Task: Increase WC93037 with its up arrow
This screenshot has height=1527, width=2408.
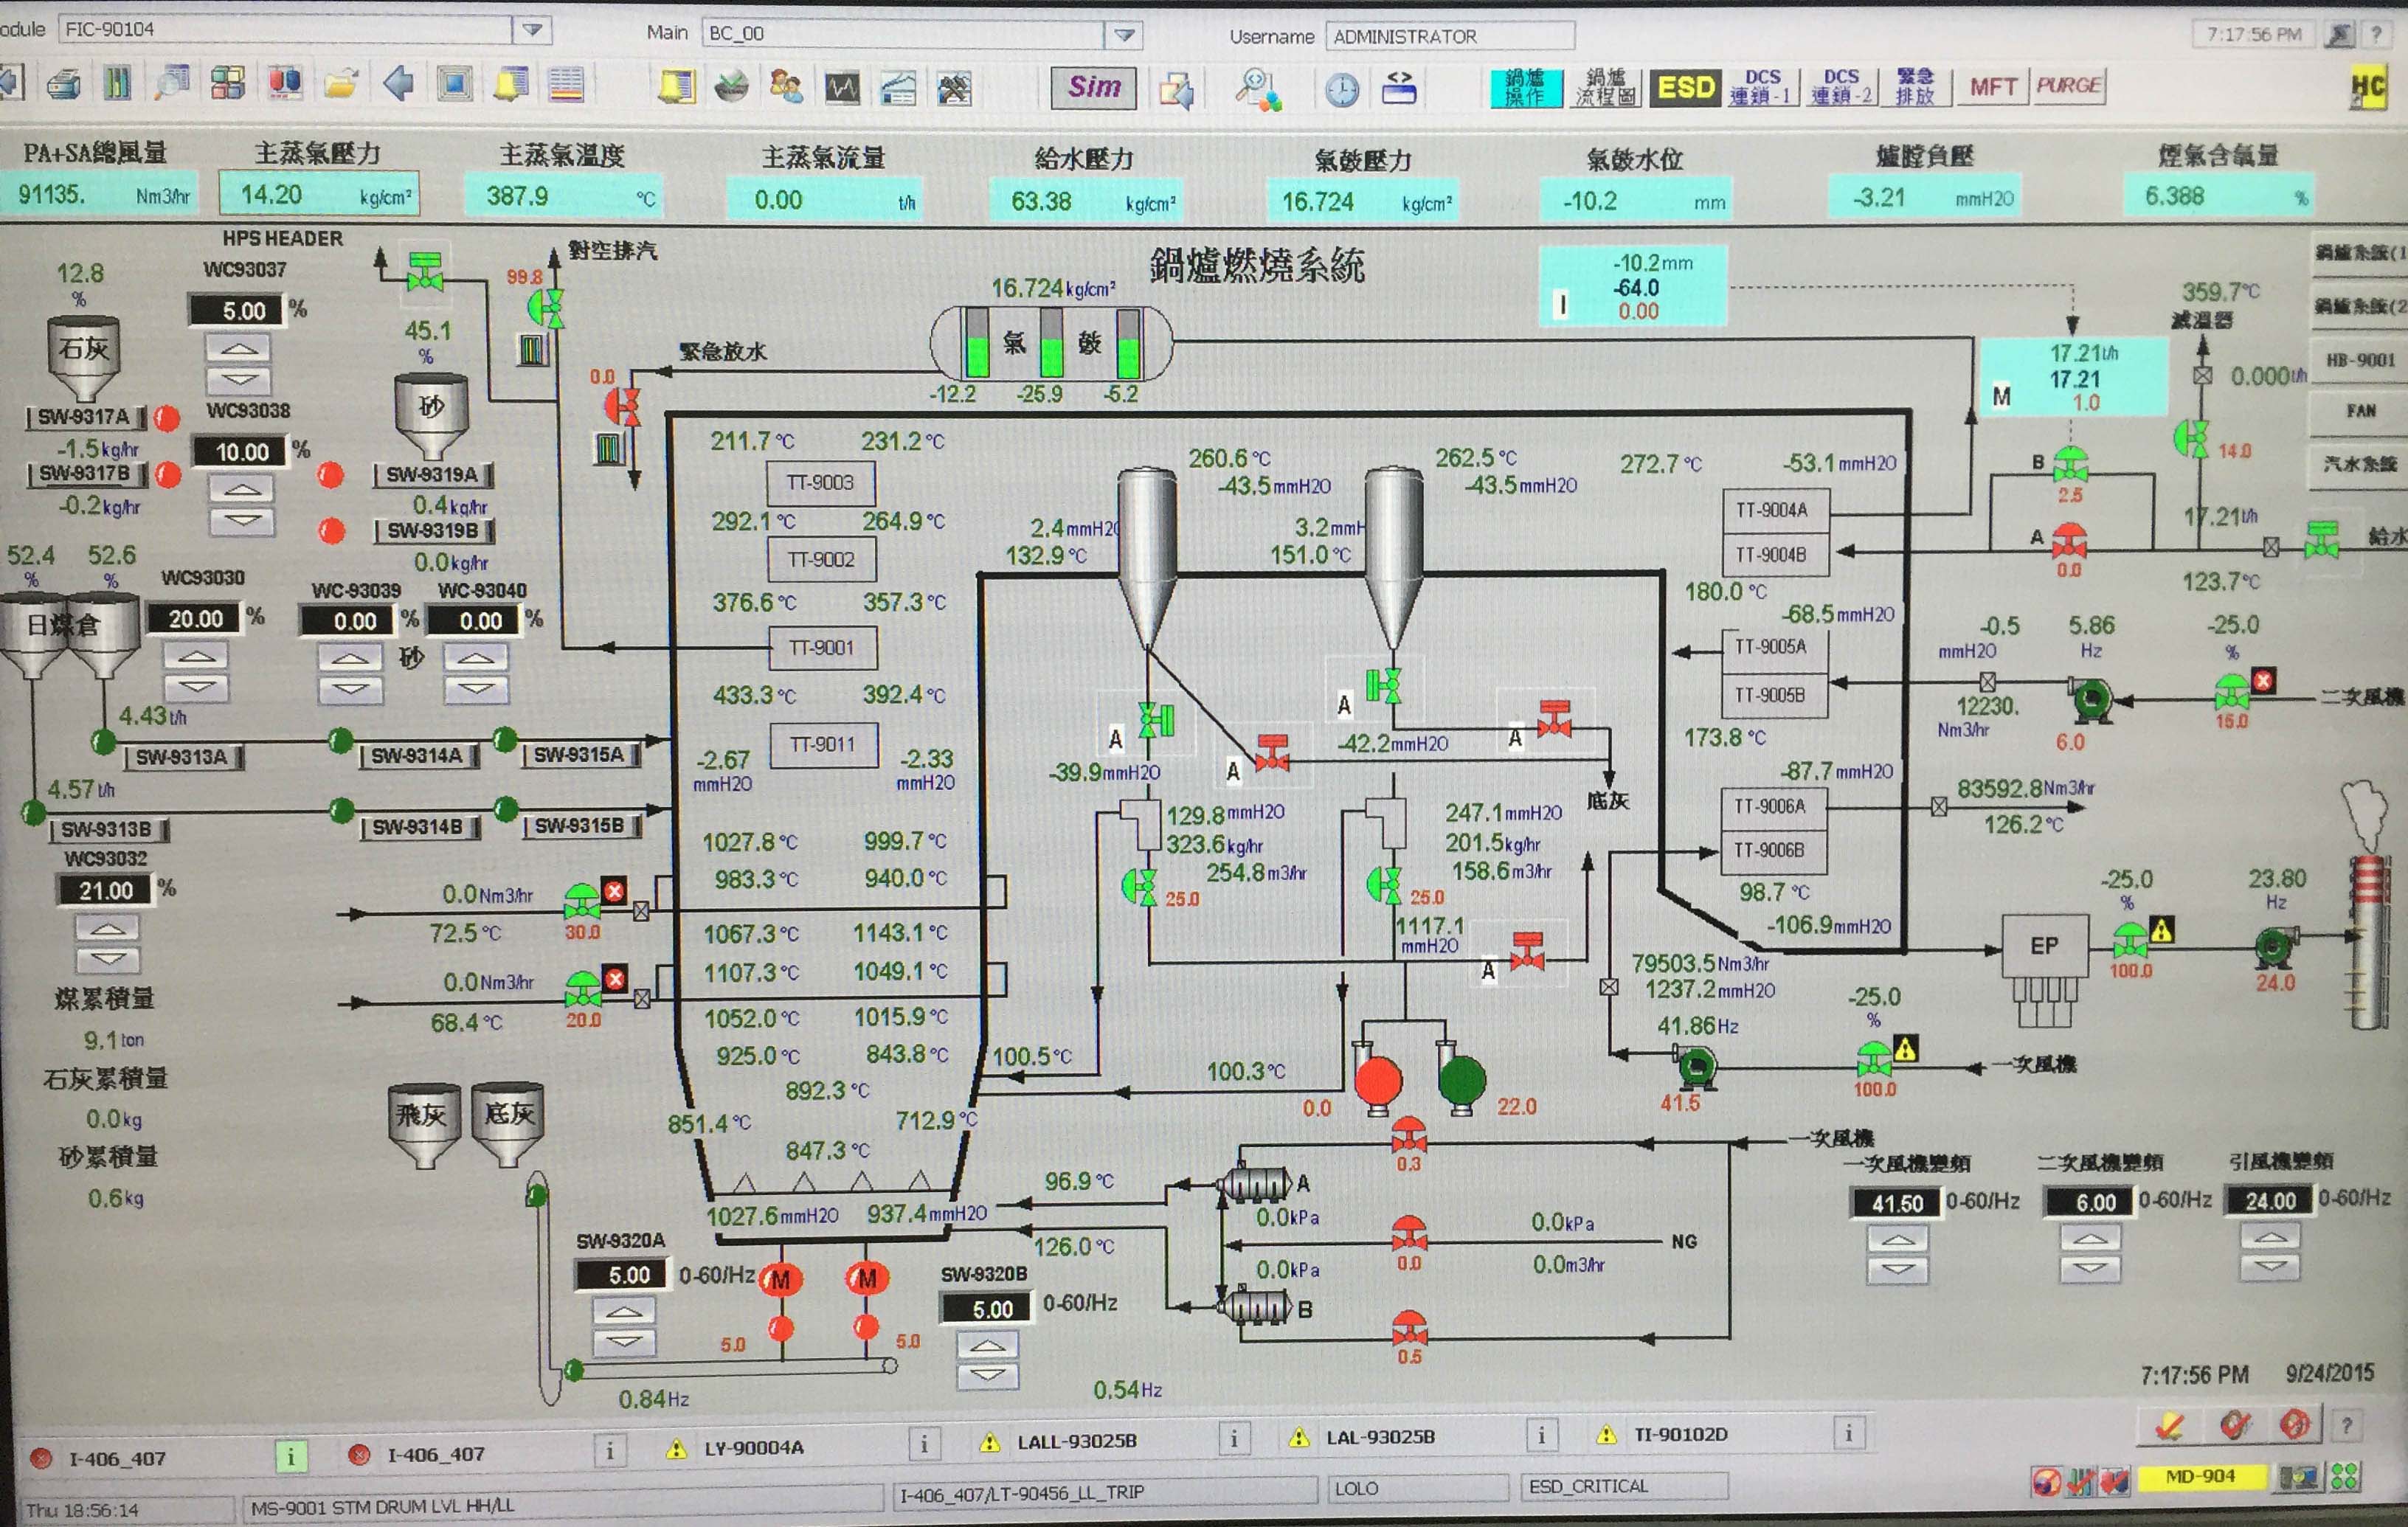Action: point(238,349)
